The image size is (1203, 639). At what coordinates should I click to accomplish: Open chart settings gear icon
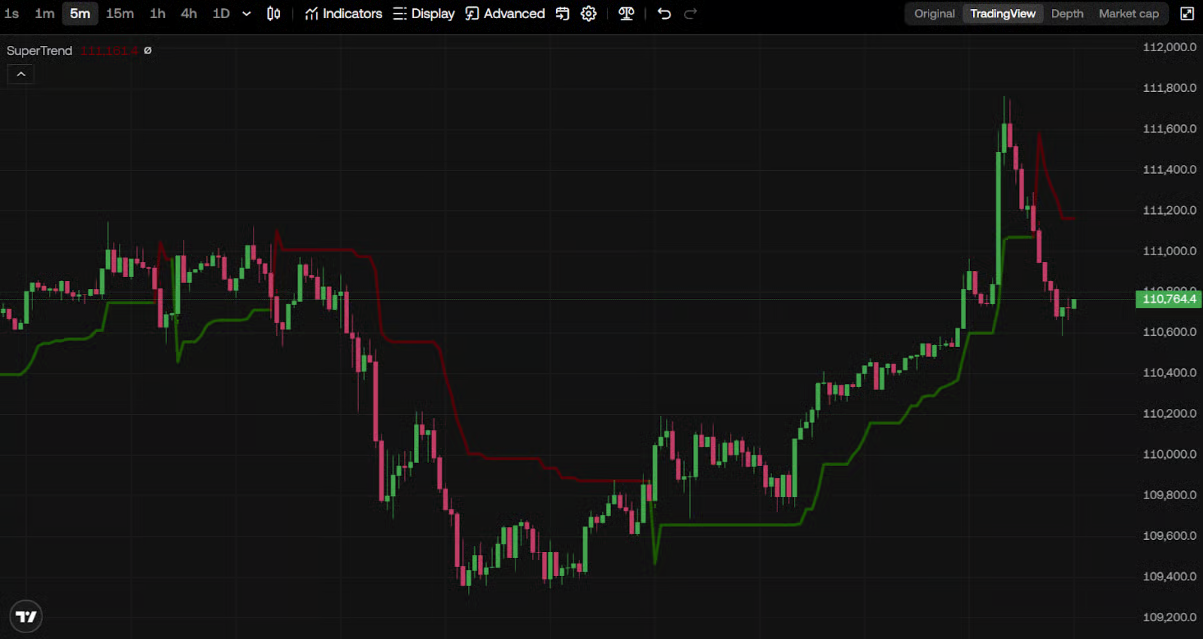tap(589, 14)
